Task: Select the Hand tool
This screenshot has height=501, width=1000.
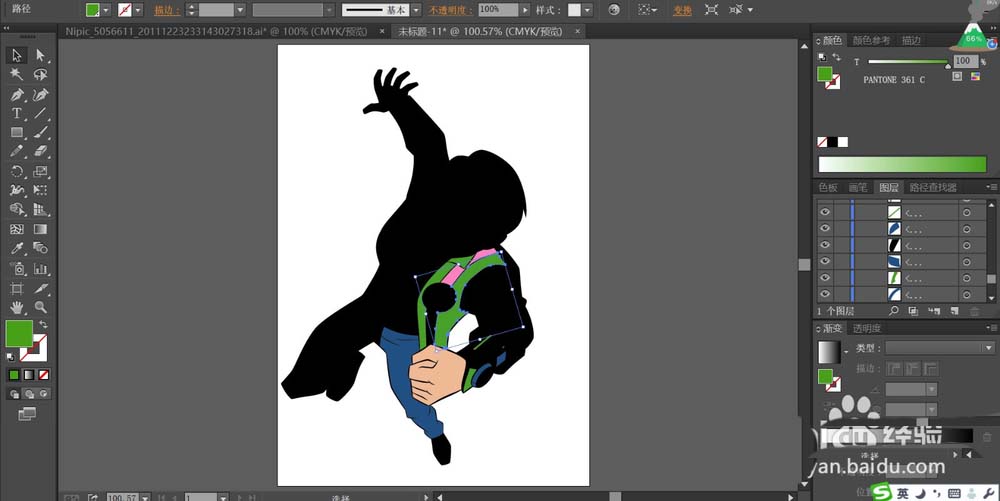Action: coord(17,307)
